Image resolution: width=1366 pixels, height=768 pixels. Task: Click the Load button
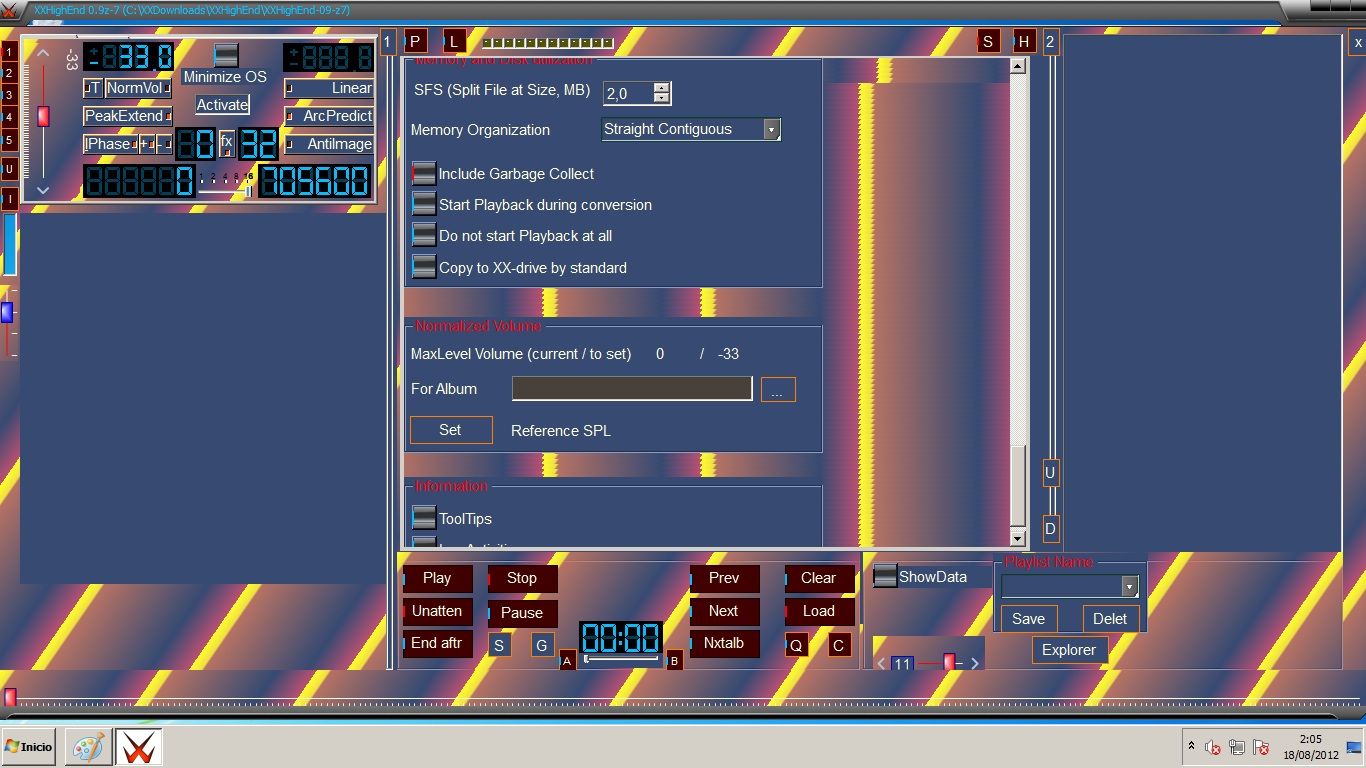tap(819, 611)
